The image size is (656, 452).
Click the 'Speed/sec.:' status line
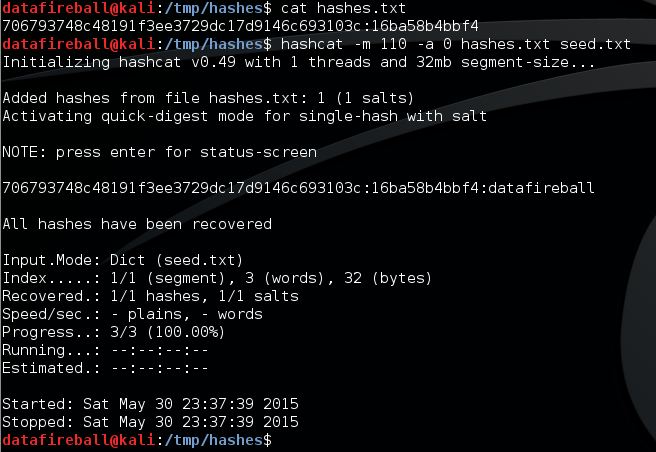click(x=132, y=314)
